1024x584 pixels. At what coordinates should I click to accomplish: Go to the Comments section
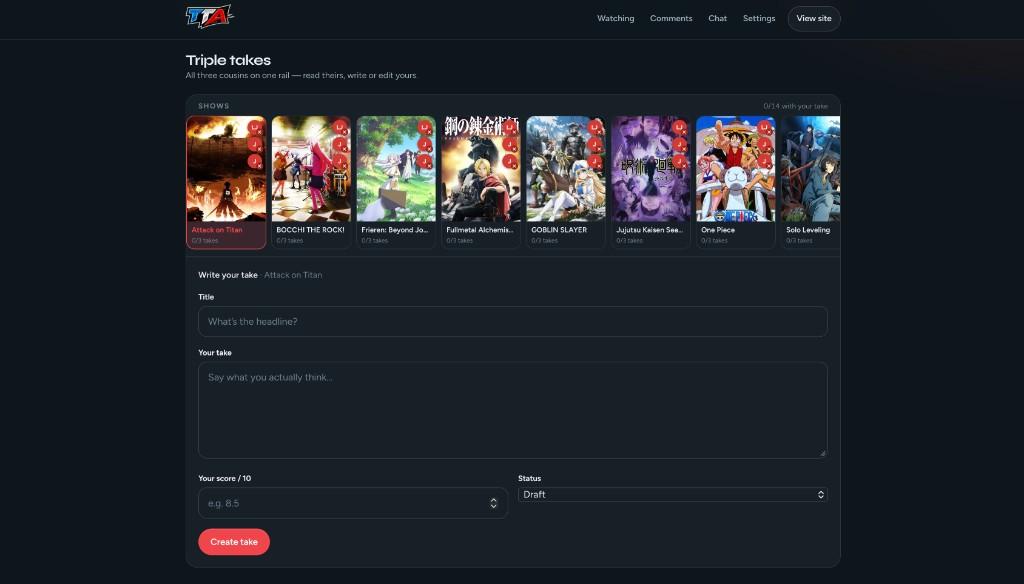click(x=671, y=18)
